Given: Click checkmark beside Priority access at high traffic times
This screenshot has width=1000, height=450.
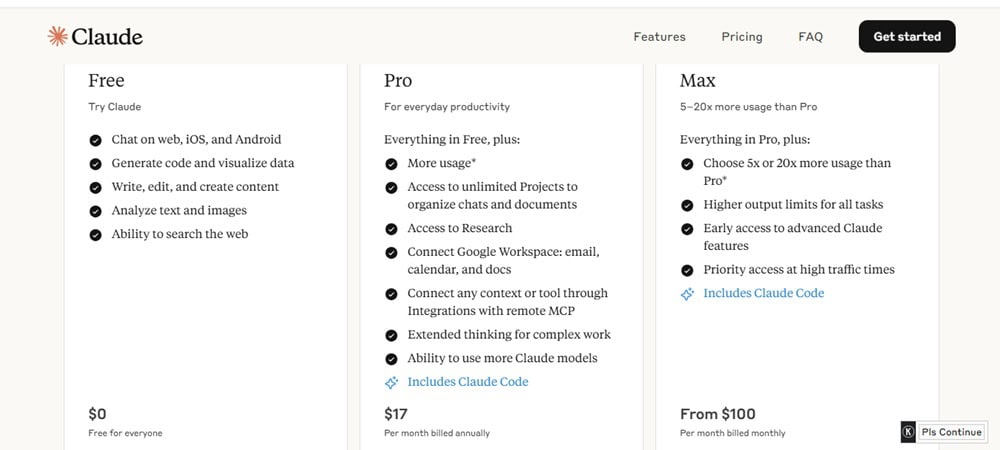Looking at the screenshot, I should (x=687, y=270).
